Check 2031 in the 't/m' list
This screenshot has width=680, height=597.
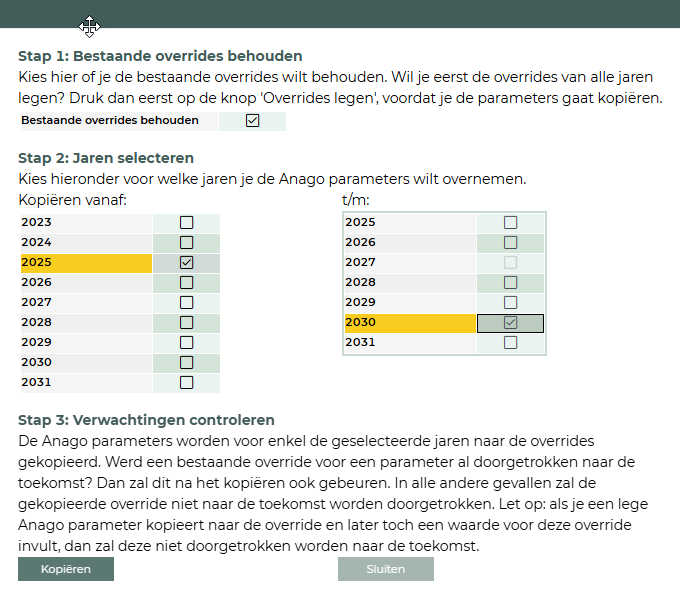click(x=511, y=342)
